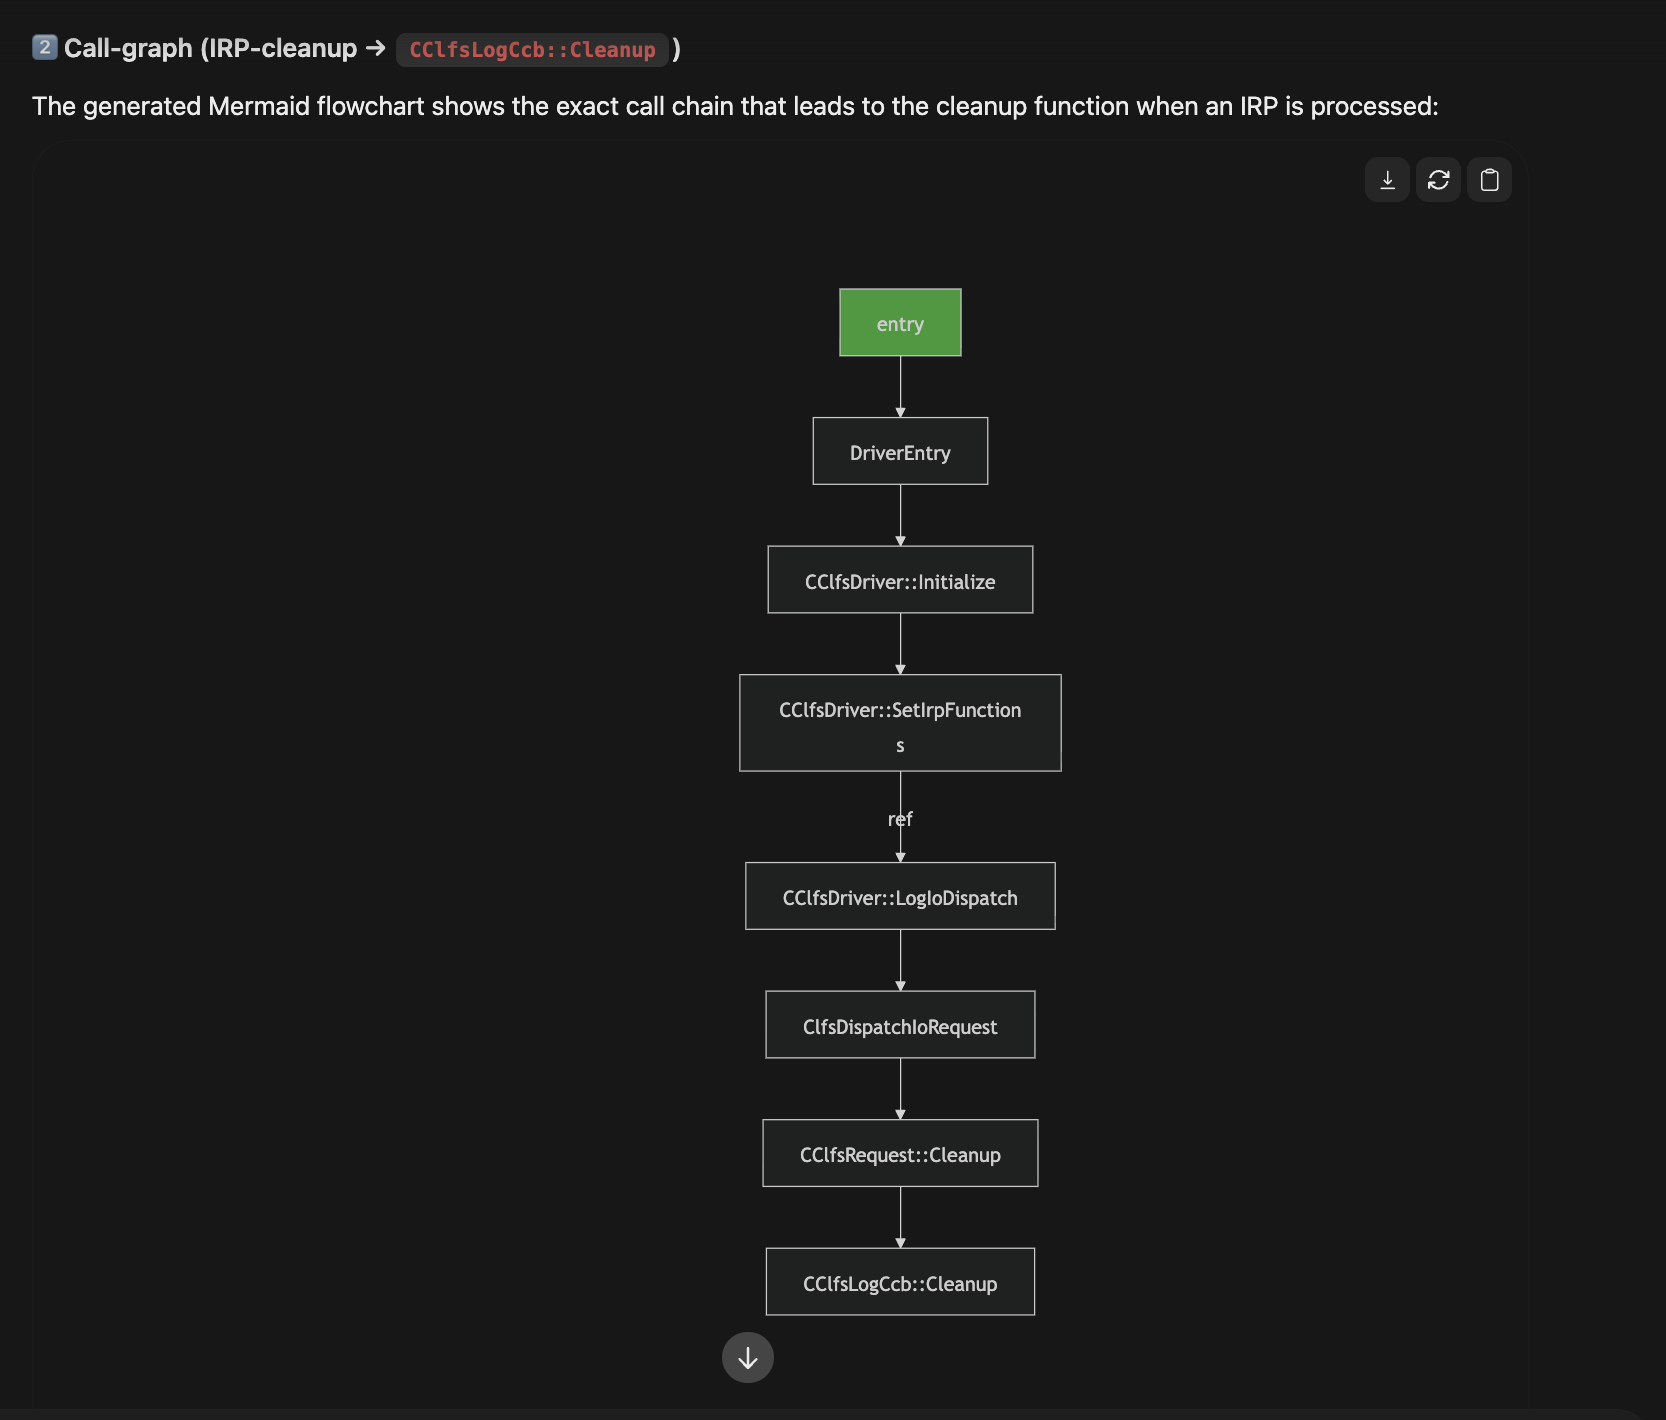
Task: Click the ClfsDispatchIoRequest node
Action: (x=900, y=1025)
